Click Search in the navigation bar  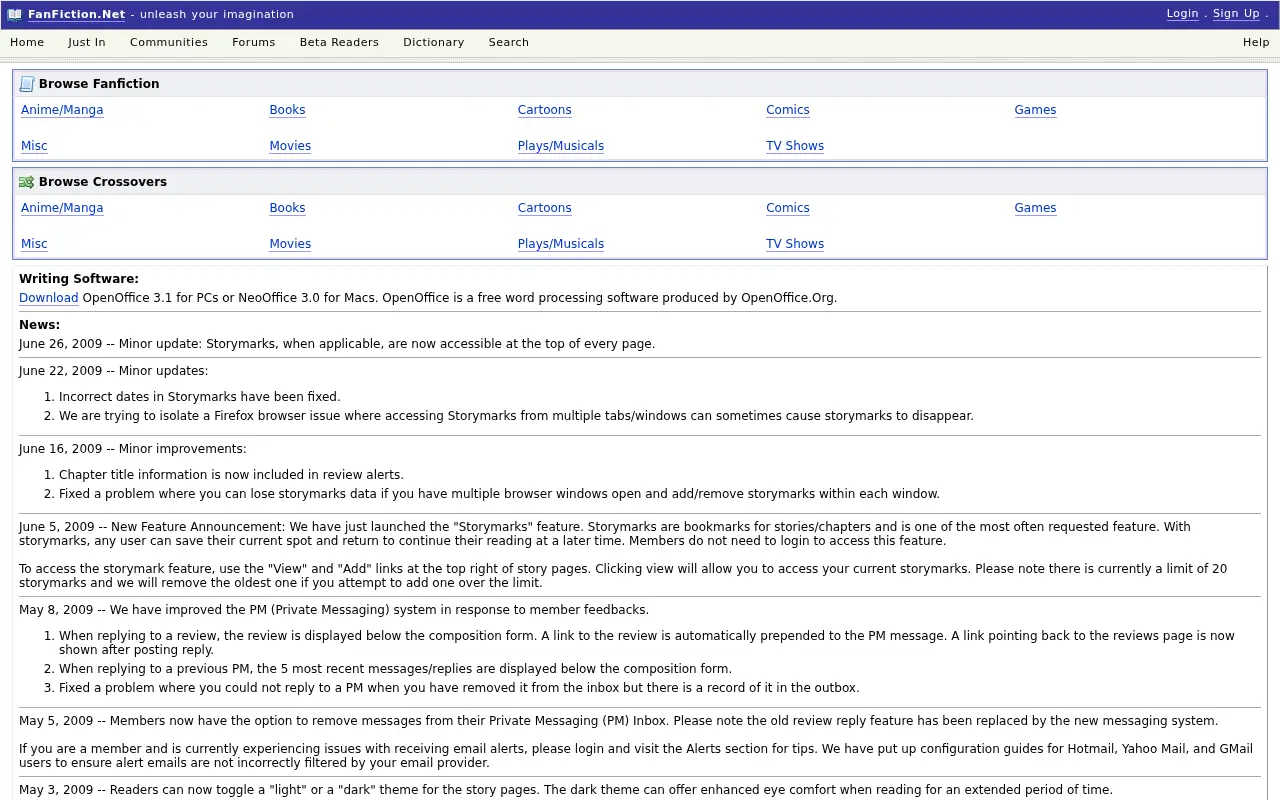[509, 42]
